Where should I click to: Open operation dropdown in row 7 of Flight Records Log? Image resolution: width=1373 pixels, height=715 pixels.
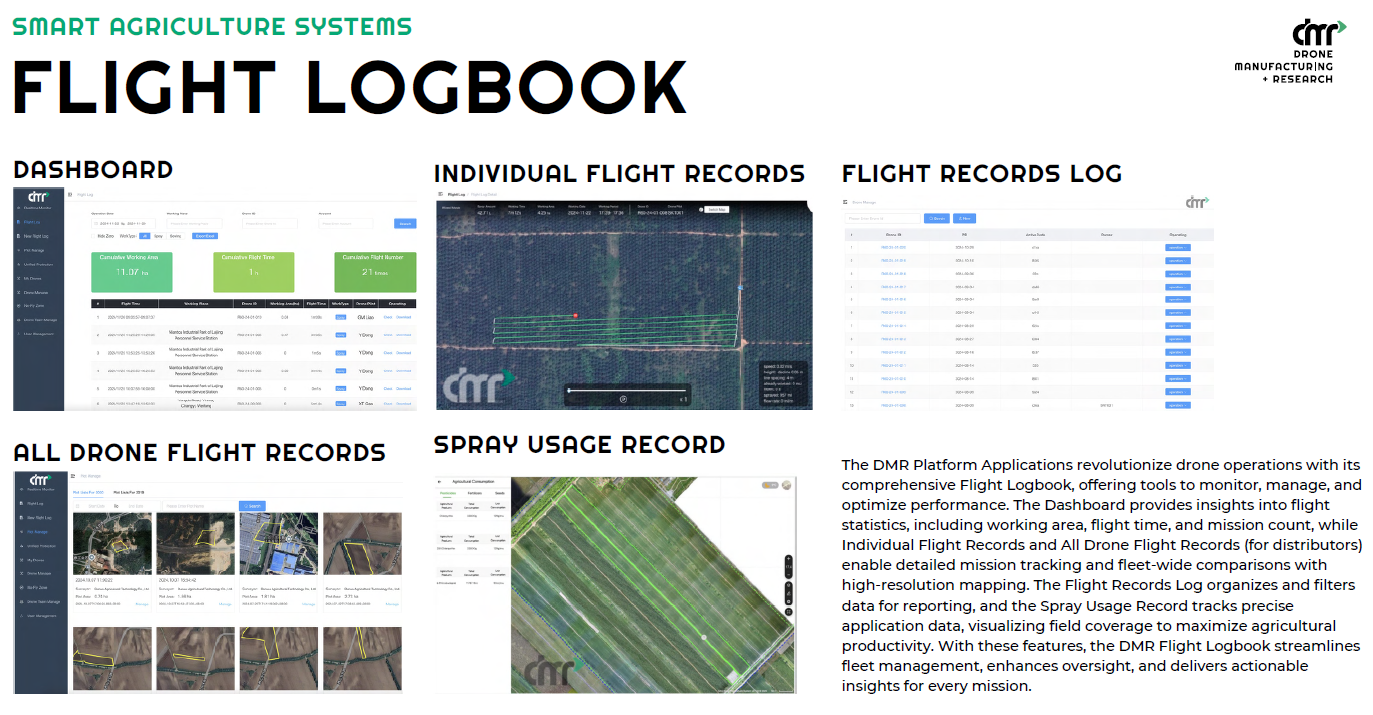(x=1178, y=326)
